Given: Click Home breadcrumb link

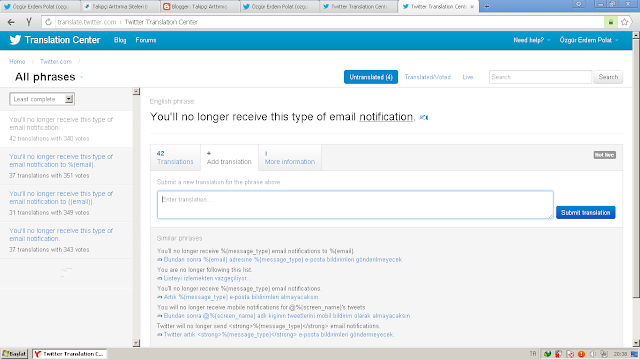Looking at the screenshot, I should pos(17,62).
